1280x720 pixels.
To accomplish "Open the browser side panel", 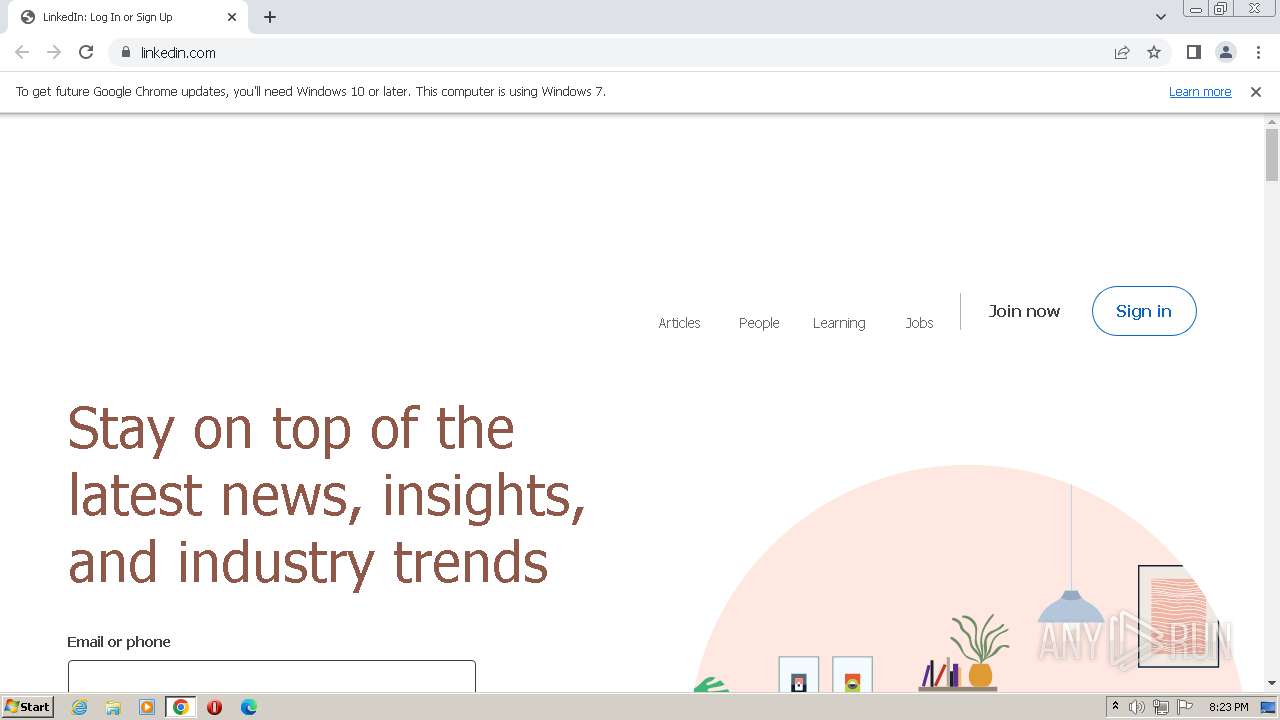I will [x=1193, y=52].
